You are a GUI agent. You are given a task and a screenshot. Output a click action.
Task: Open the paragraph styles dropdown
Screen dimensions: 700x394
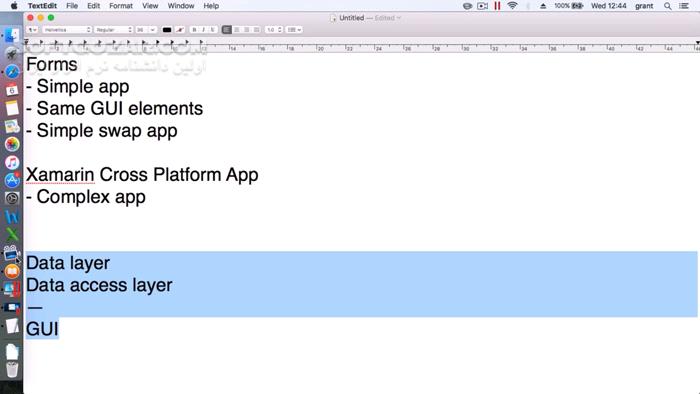click(32, 30)
